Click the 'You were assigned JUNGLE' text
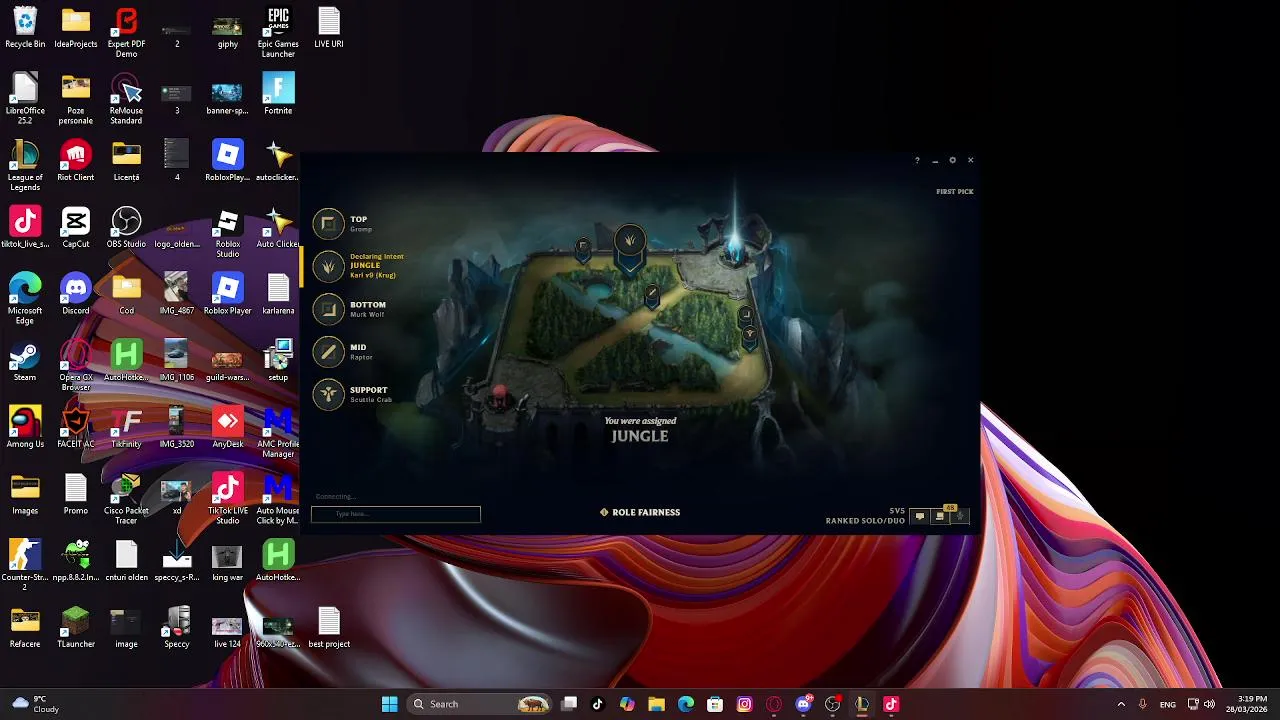This screenshot has width=1280, height=720. [x=640, y=430]
